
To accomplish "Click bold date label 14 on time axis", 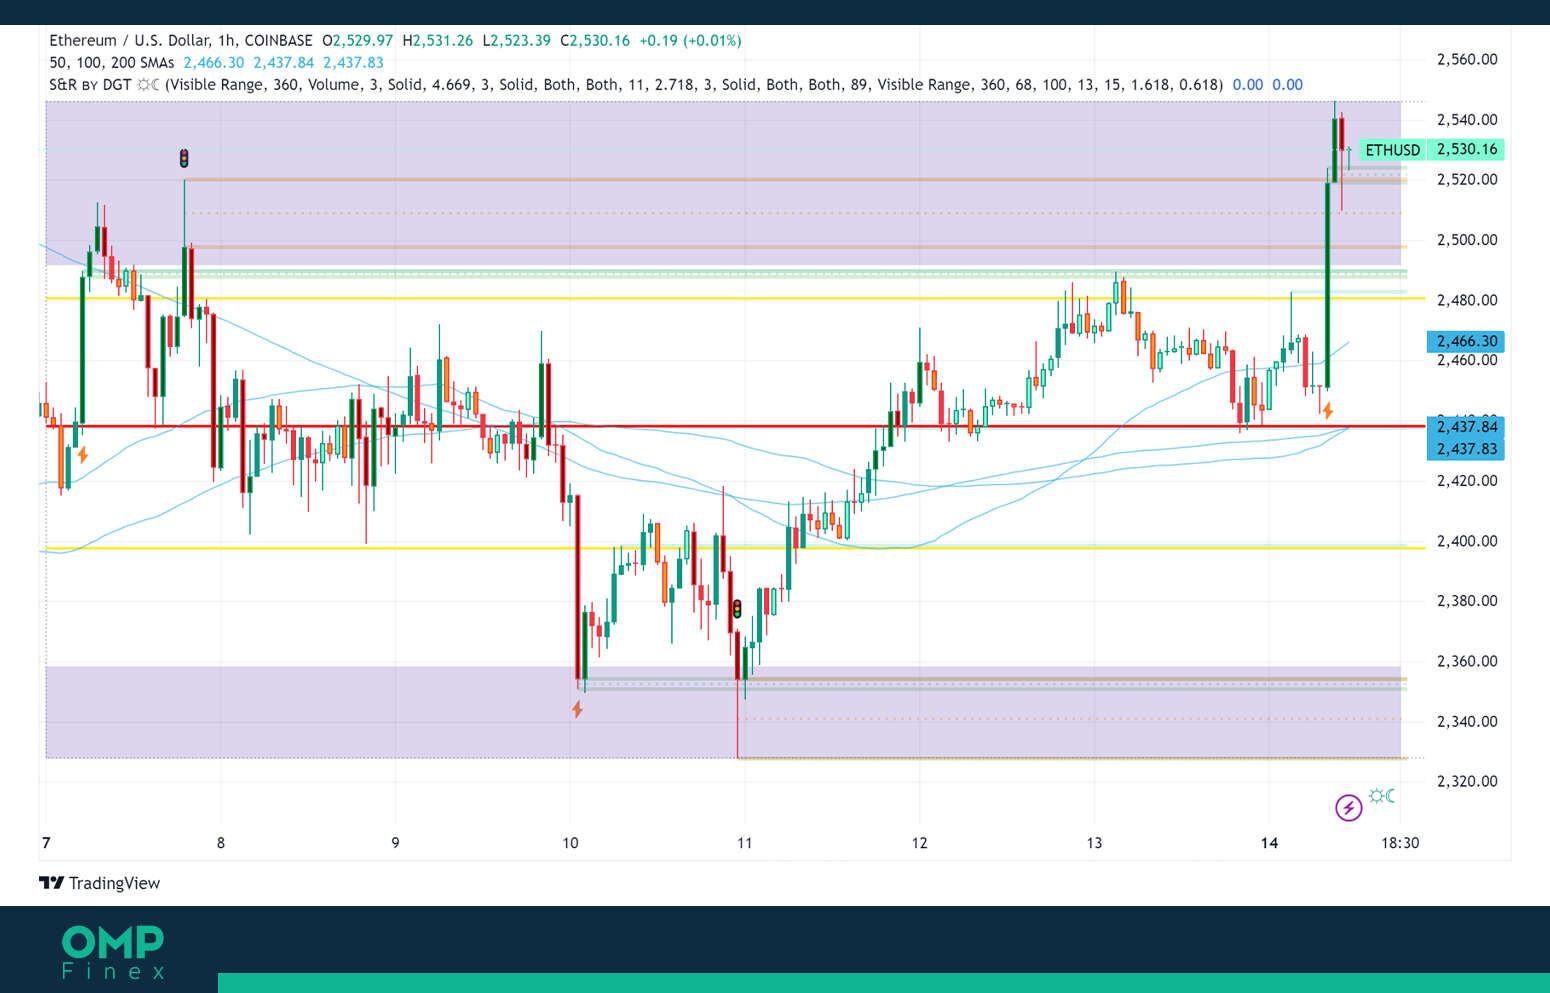I will click(x=1269, y=843).
